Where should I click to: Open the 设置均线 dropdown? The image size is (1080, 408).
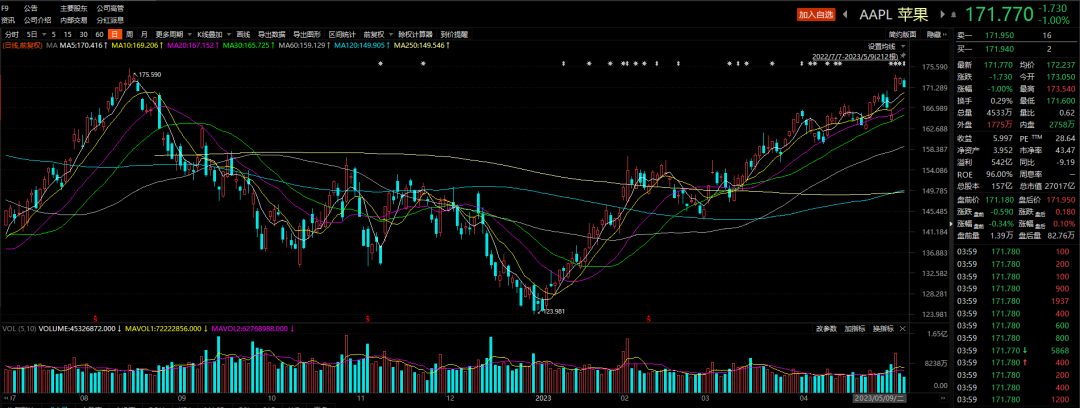click(883, 46)
